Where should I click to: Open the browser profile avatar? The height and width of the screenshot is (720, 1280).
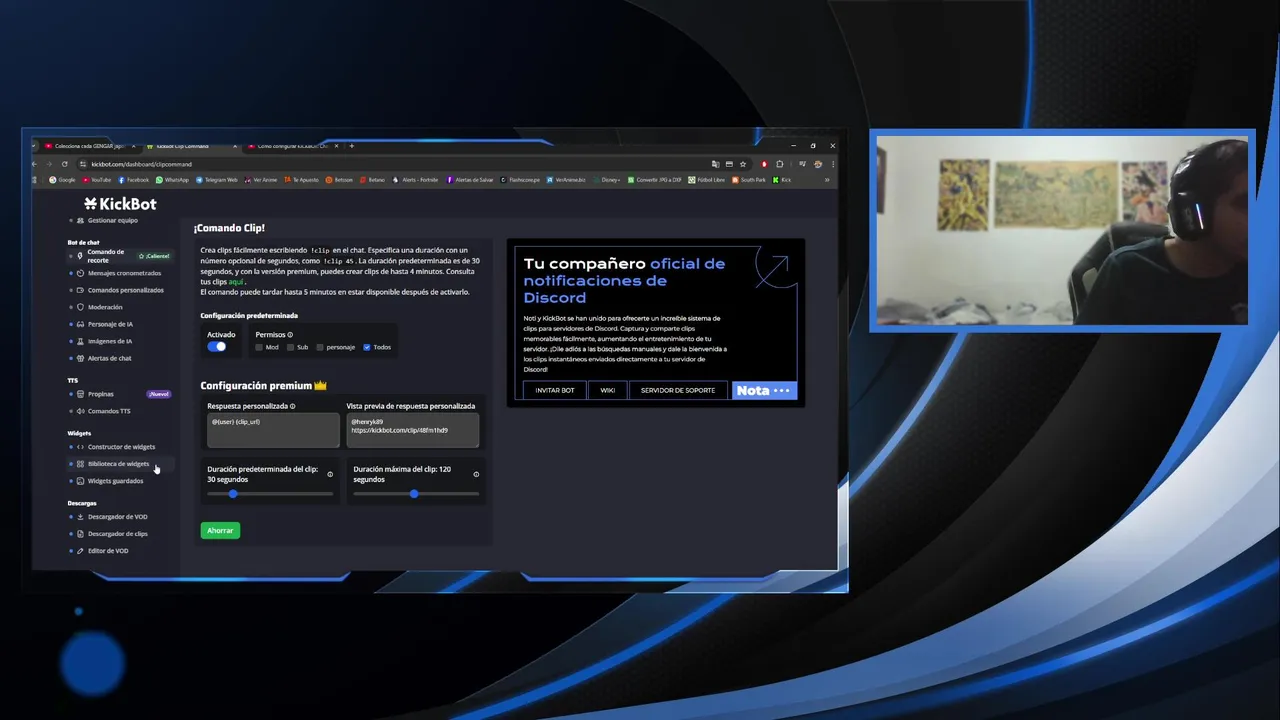tap(818, 164)
